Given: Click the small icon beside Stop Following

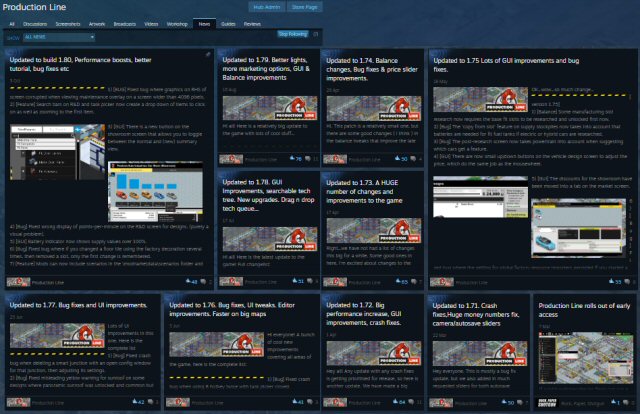Looking at the screenshot, I should coord(316,34).
